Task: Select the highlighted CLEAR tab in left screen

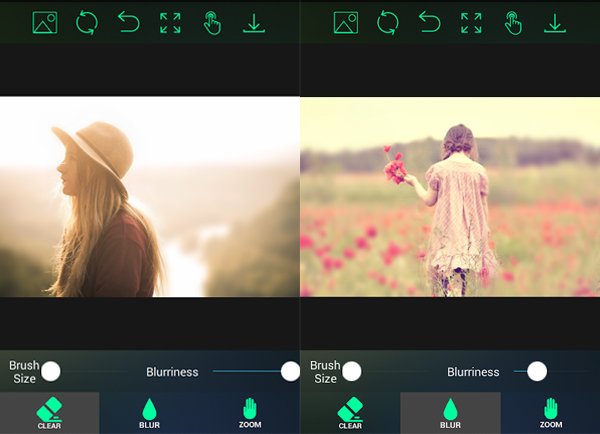Action: tap(50, 413)
